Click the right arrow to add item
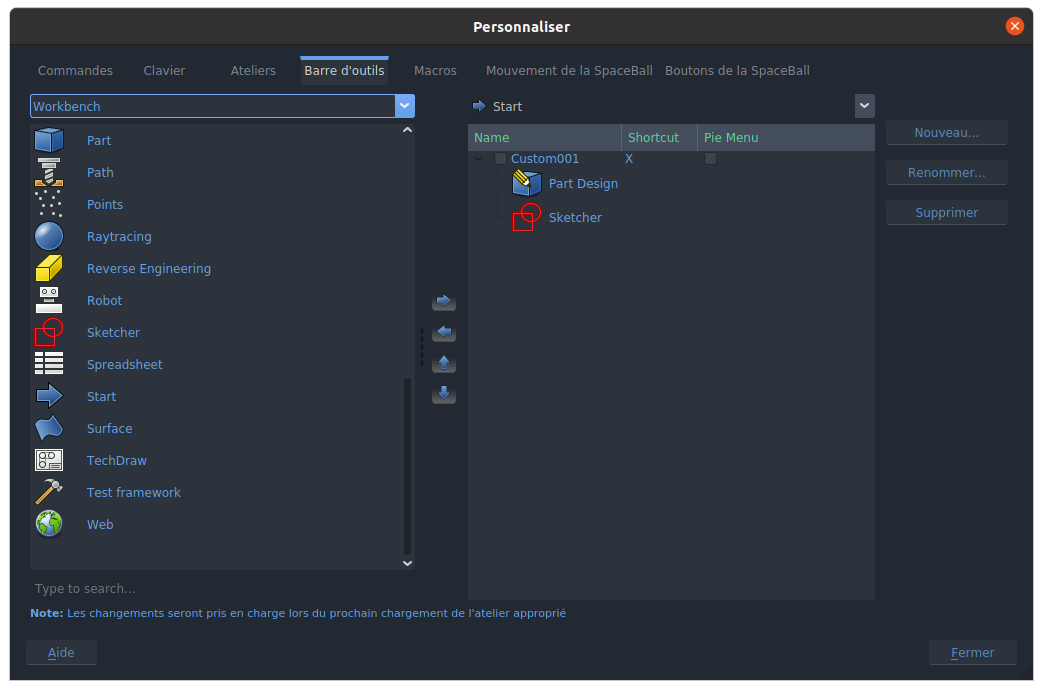The height and width of the screenshot is (690, 1043). coord(444,301)
